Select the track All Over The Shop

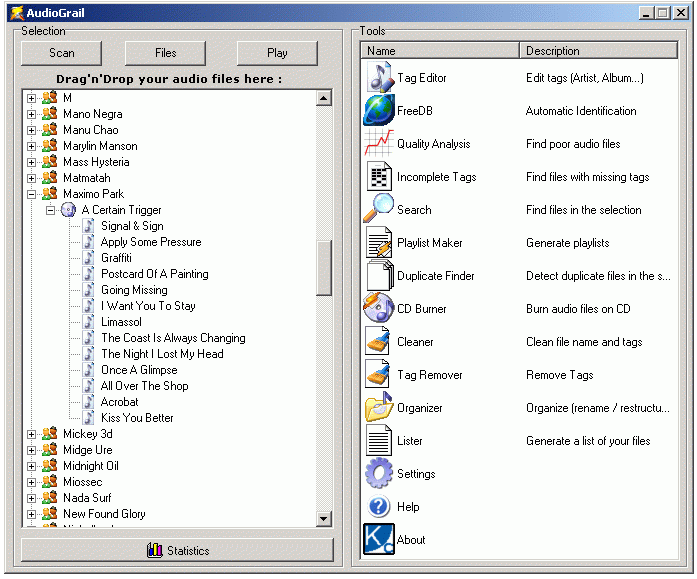pyautogui.click(x=144, y=386)
